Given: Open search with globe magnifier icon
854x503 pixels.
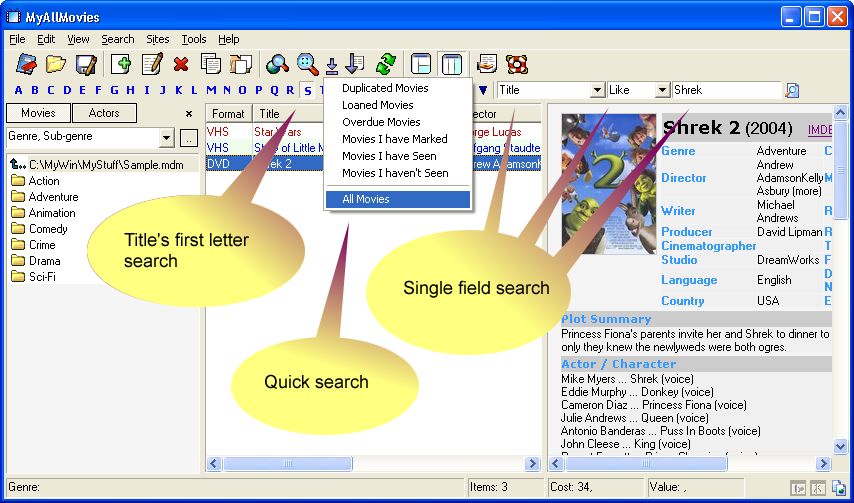Looking at the screenshot, I should coord(277,64).
